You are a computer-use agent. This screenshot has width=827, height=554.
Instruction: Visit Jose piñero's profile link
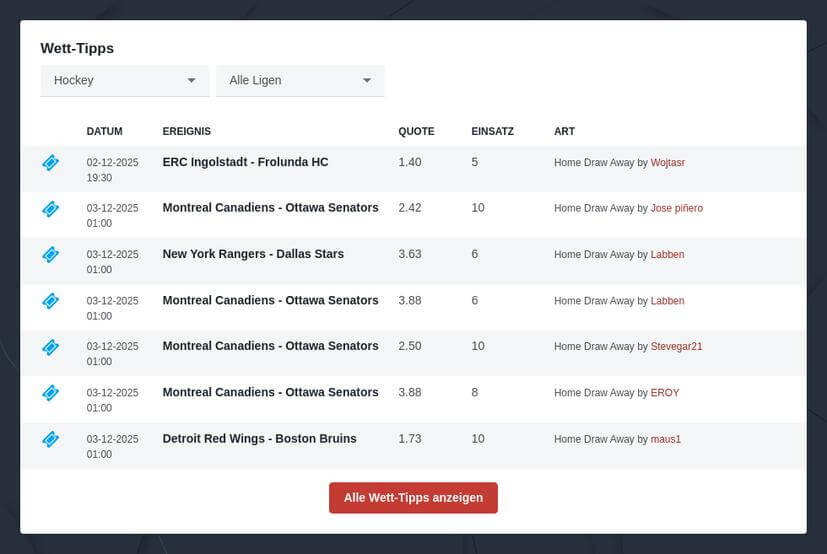click(676, 208)
